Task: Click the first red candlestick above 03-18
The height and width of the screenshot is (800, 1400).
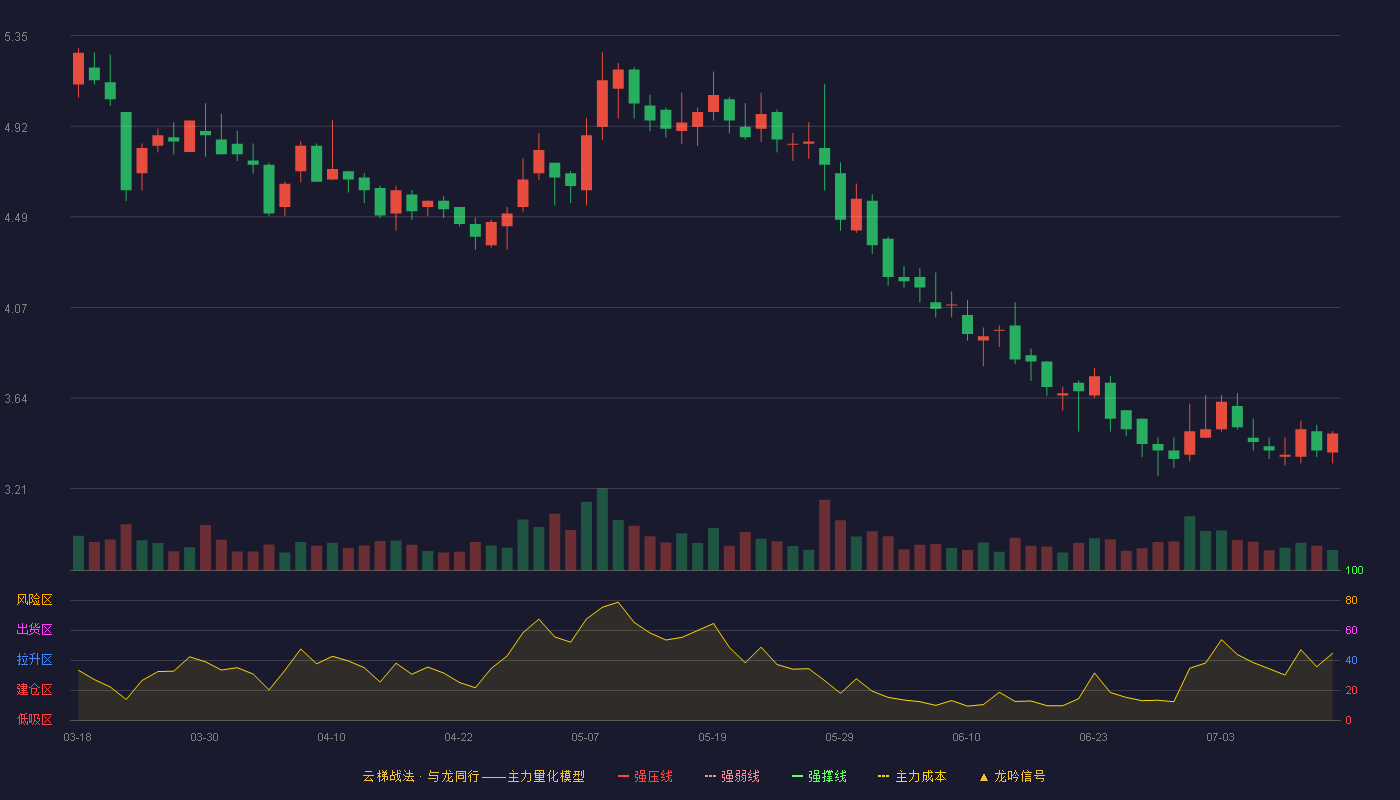Action: (78, 69)
